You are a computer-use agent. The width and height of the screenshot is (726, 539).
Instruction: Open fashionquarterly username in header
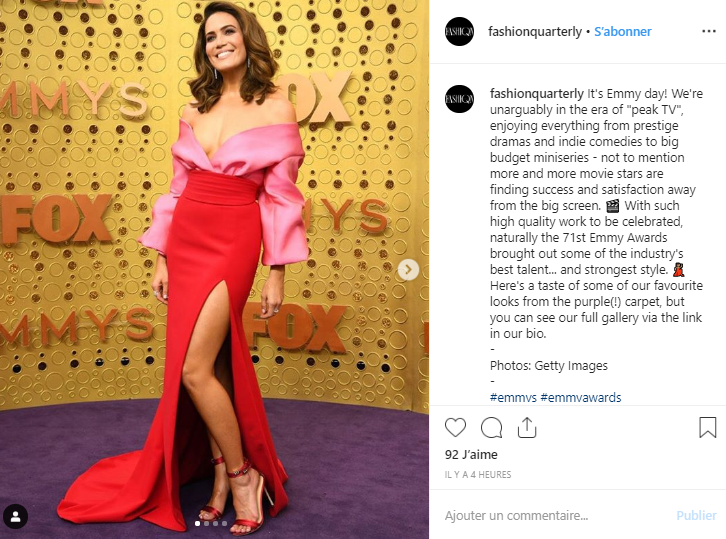(535, 31)
